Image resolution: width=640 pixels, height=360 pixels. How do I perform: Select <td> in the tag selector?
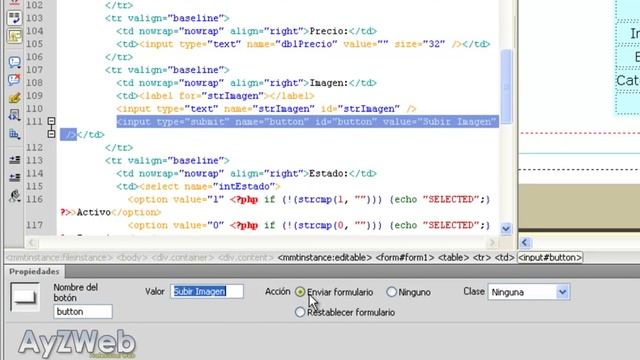[x=504, y=258]
